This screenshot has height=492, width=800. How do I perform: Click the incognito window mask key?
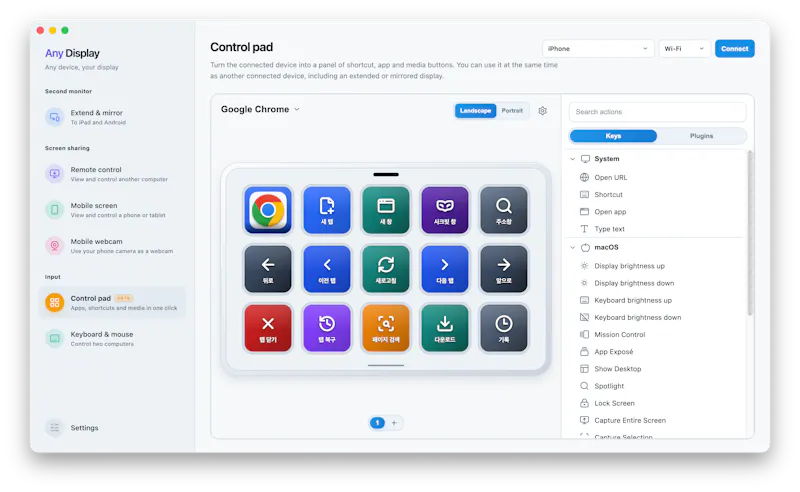point(445,210)
